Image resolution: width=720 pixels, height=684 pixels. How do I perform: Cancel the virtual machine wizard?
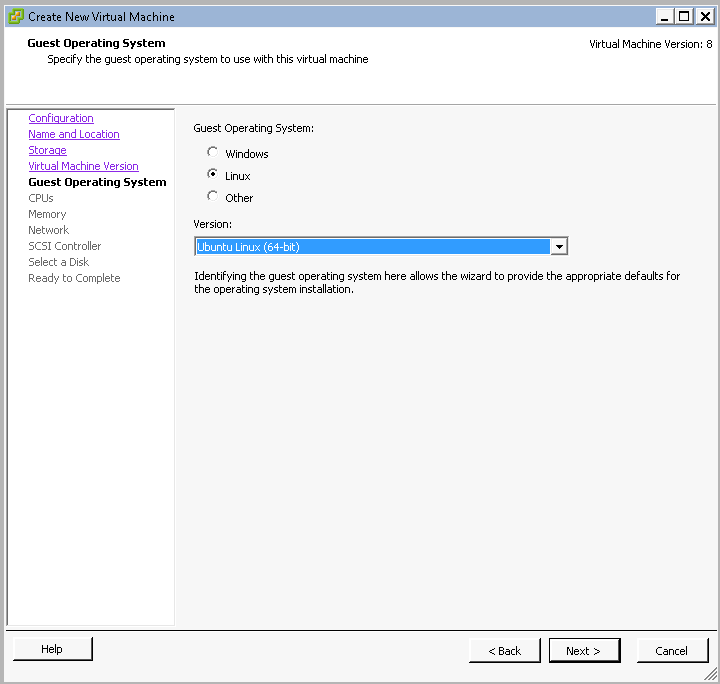(672, 651)
